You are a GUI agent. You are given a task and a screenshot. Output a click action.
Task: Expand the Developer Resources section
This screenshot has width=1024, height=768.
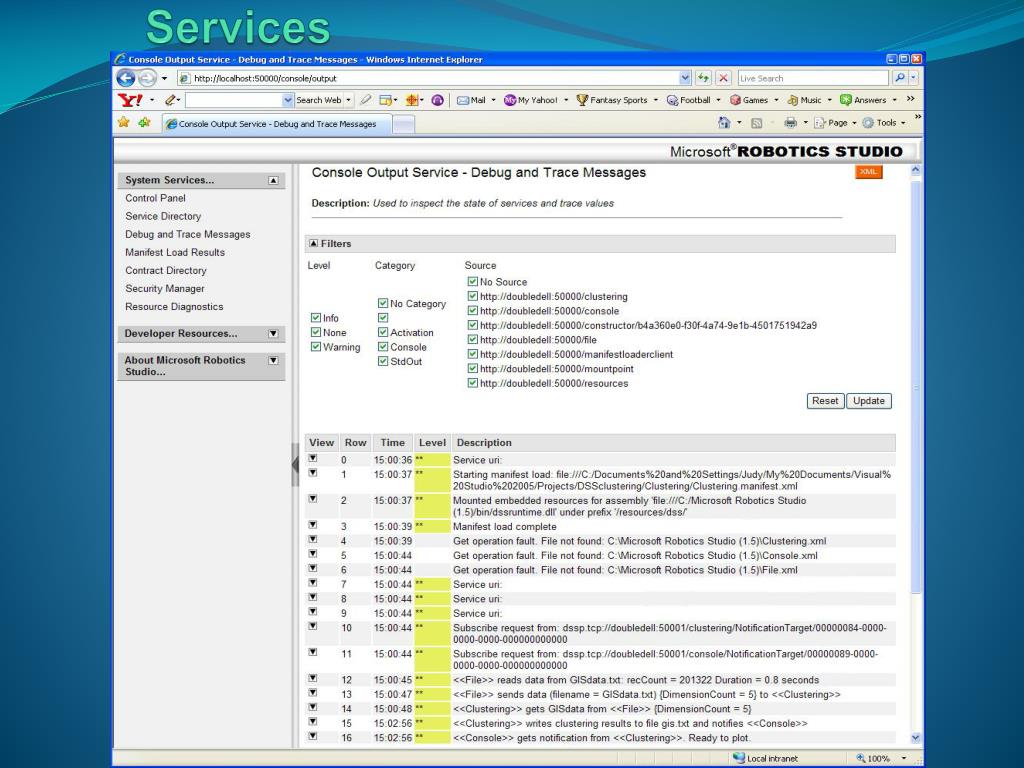273,334
